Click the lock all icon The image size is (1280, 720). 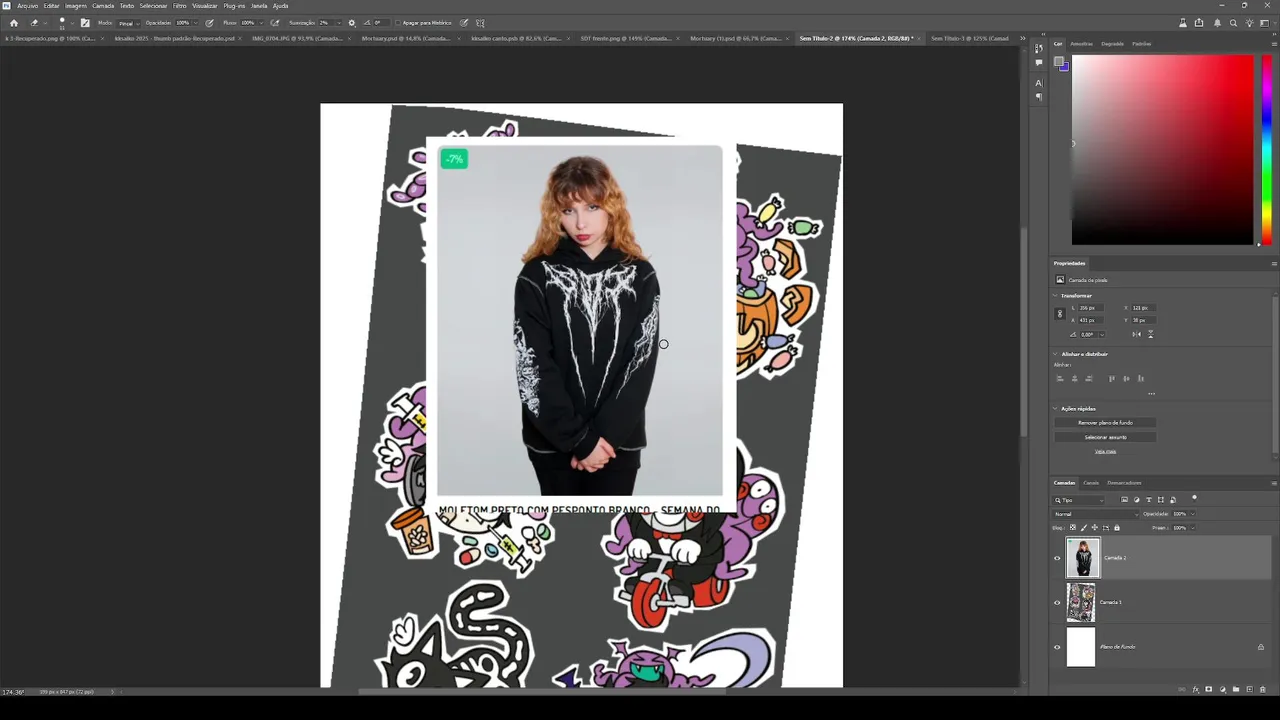click(1117, 528)
